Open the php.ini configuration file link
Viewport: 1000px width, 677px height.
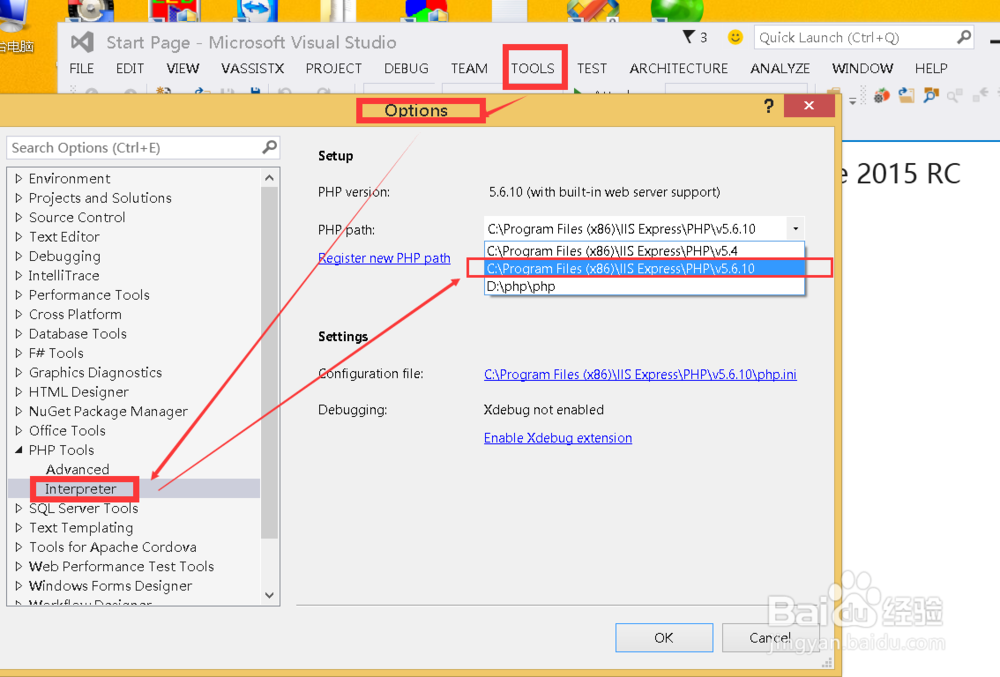pyautogui.click(x=640, y=374)
